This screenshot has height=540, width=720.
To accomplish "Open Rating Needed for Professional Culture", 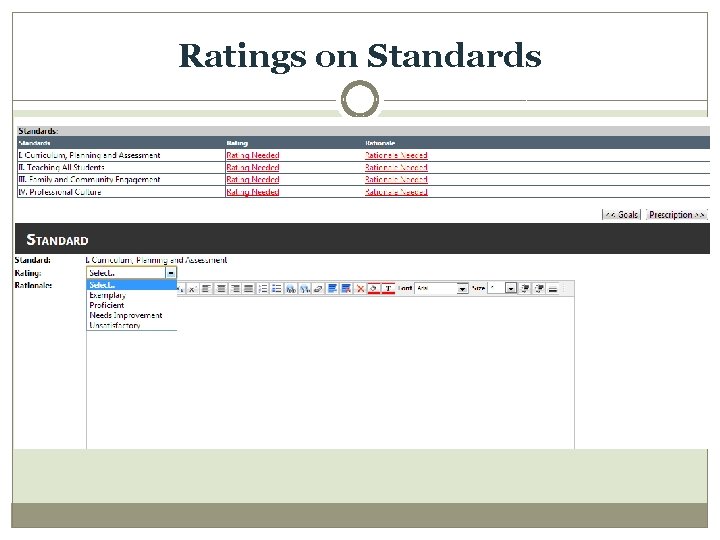I will (x=253, y=192).
